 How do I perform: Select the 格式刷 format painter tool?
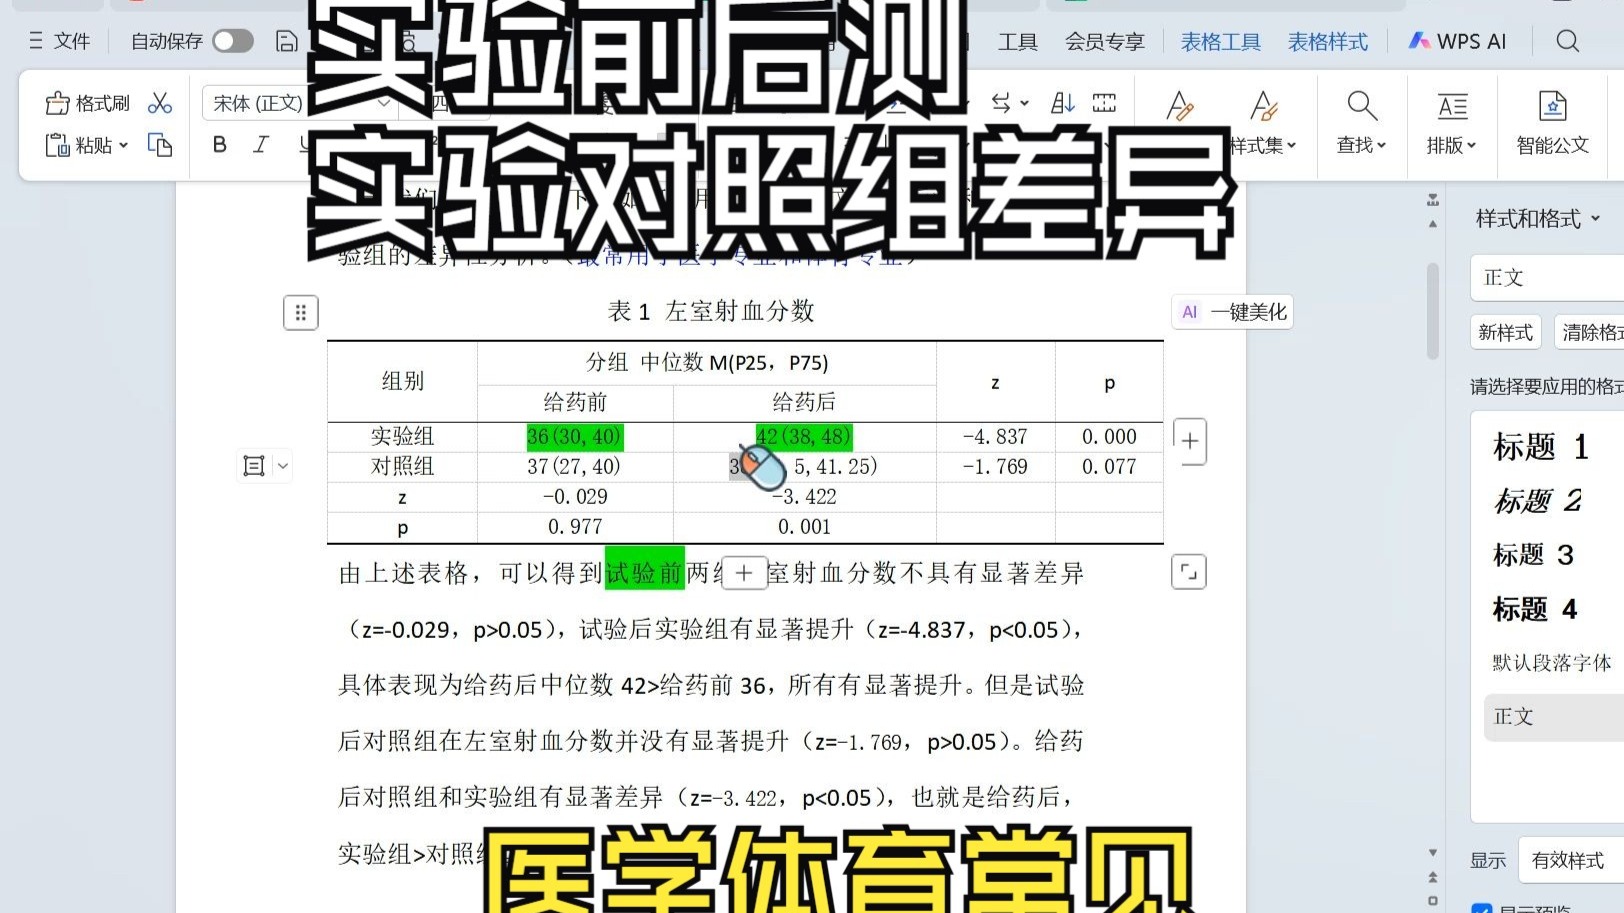point(86,102)
